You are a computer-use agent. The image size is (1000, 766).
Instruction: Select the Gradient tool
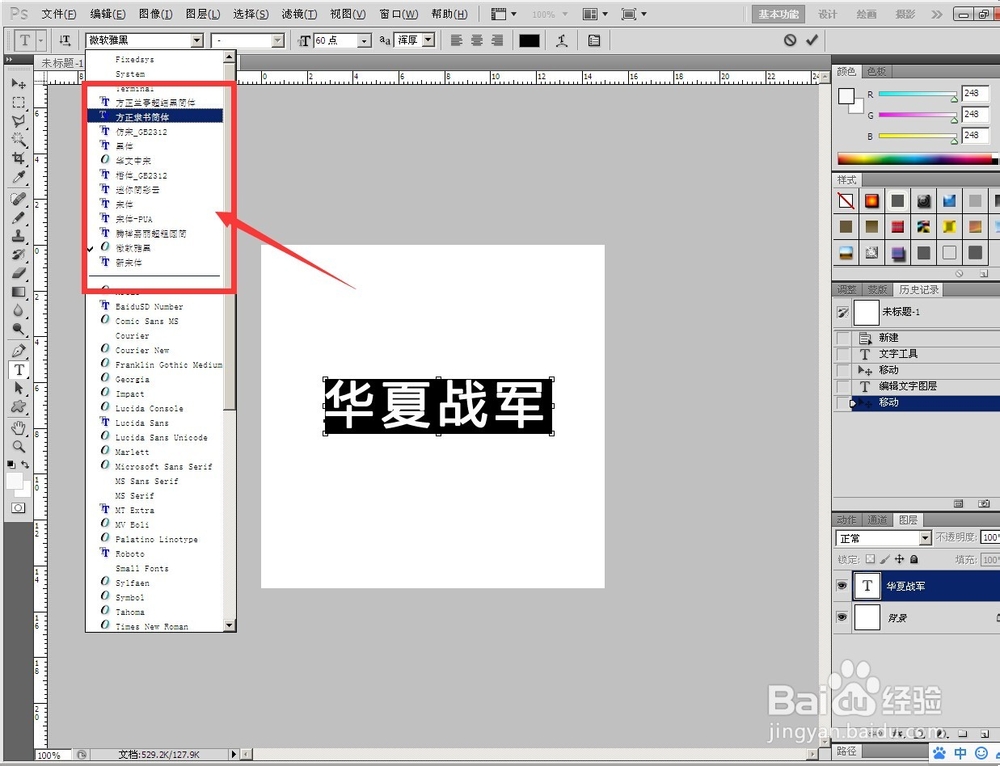coord(18,292)
